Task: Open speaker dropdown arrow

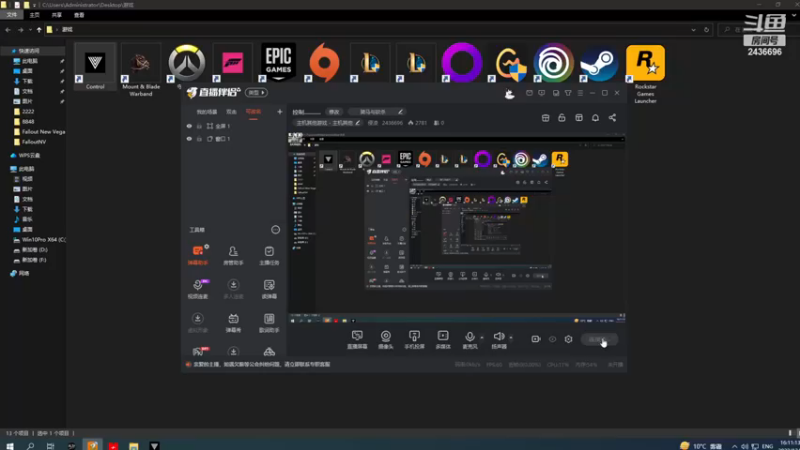Action: pyautogui.click(x=511, y=337)
